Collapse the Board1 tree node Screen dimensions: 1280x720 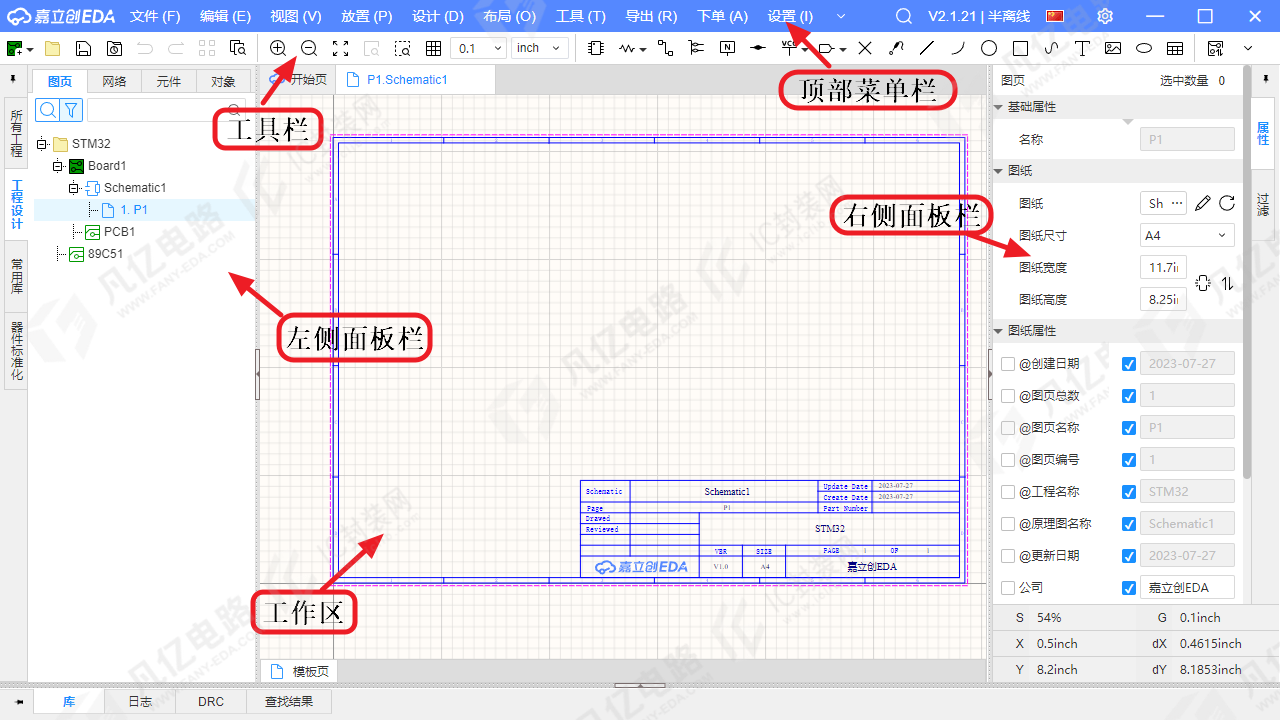coord(58,166)
